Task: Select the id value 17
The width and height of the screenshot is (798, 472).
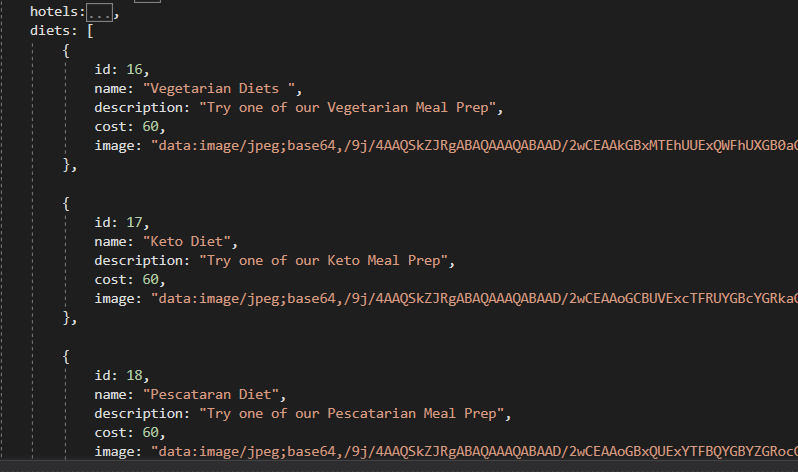Action: pyautogui.click(x=134, y=223)
